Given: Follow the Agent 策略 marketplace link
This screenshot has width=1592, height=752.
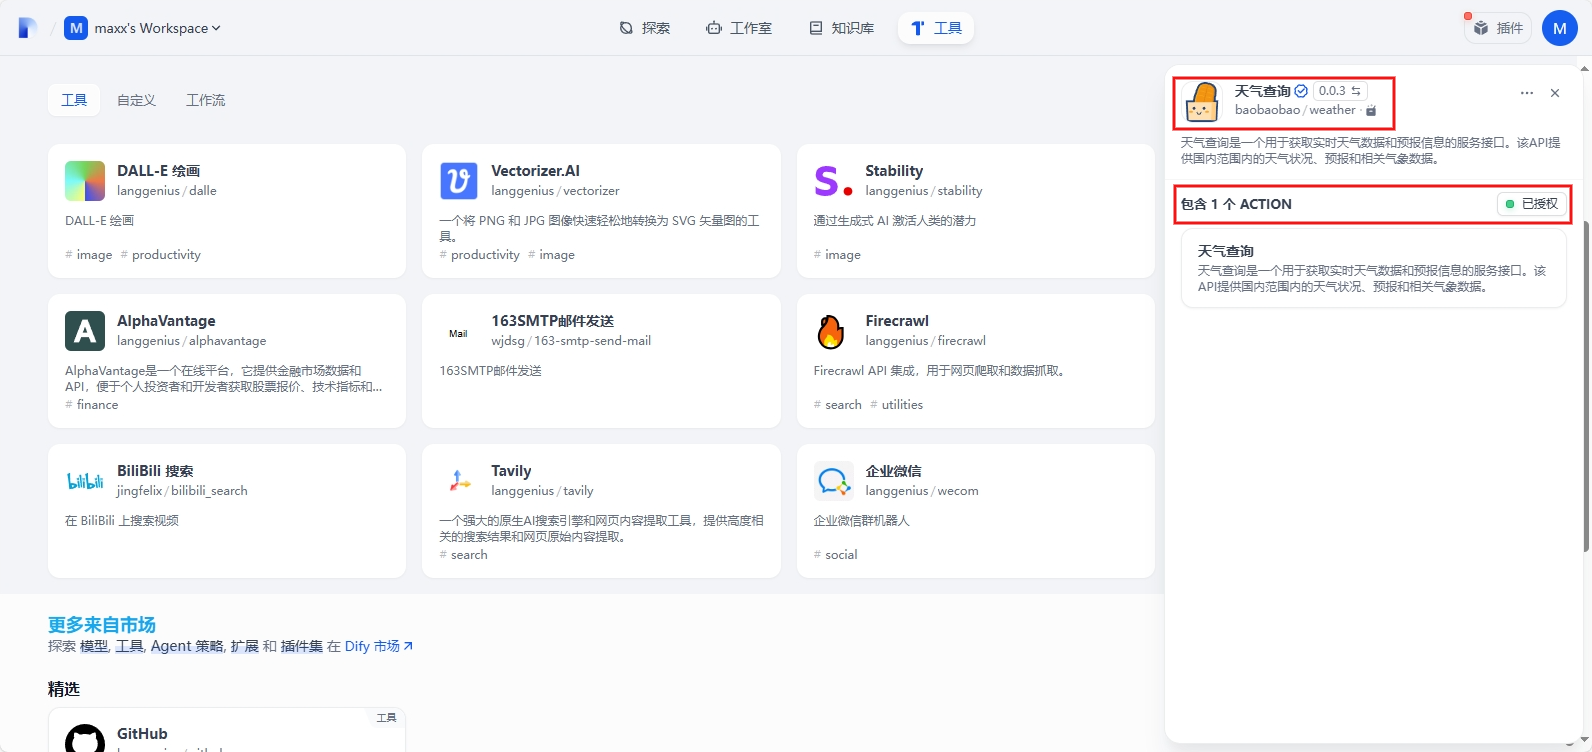Looking at the screenshot, I should click(x=187, y=646).
